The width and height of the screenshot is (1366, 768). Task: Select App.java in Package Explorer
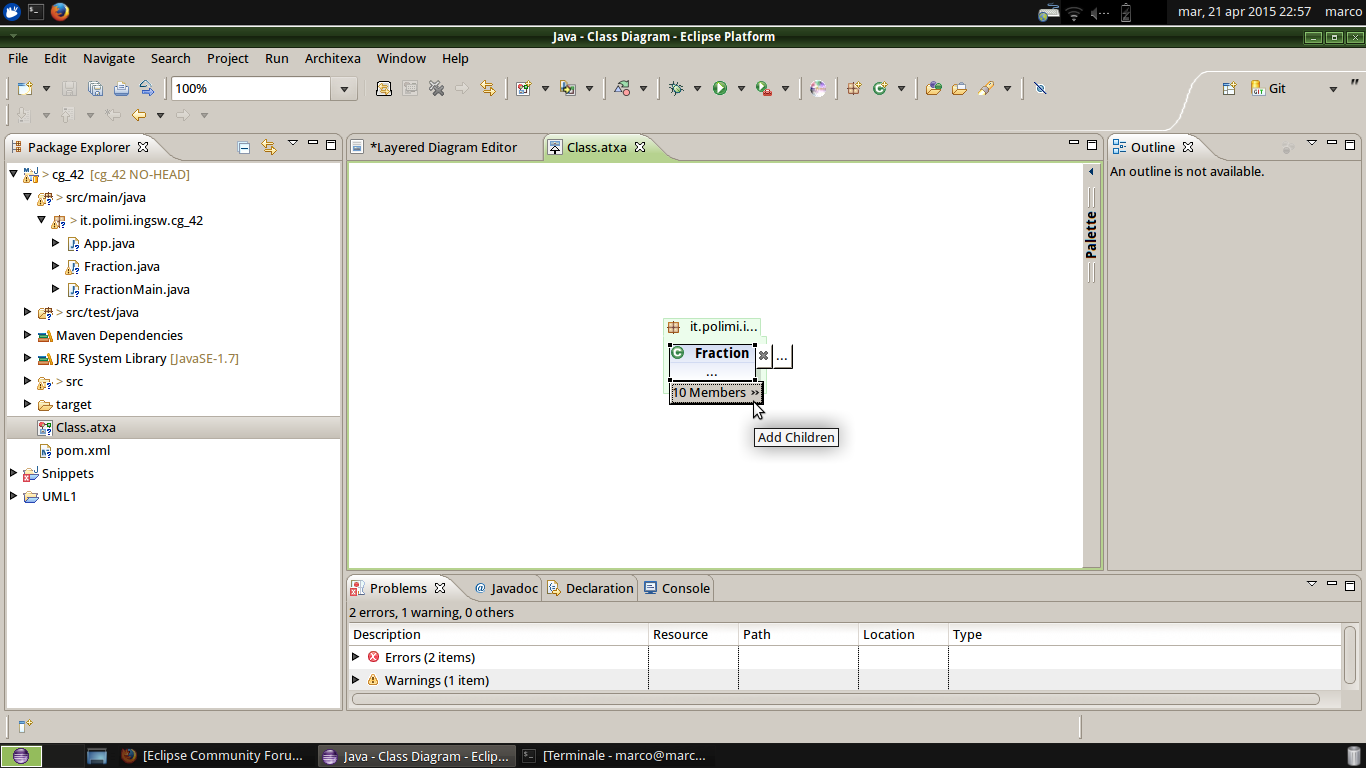109,243
